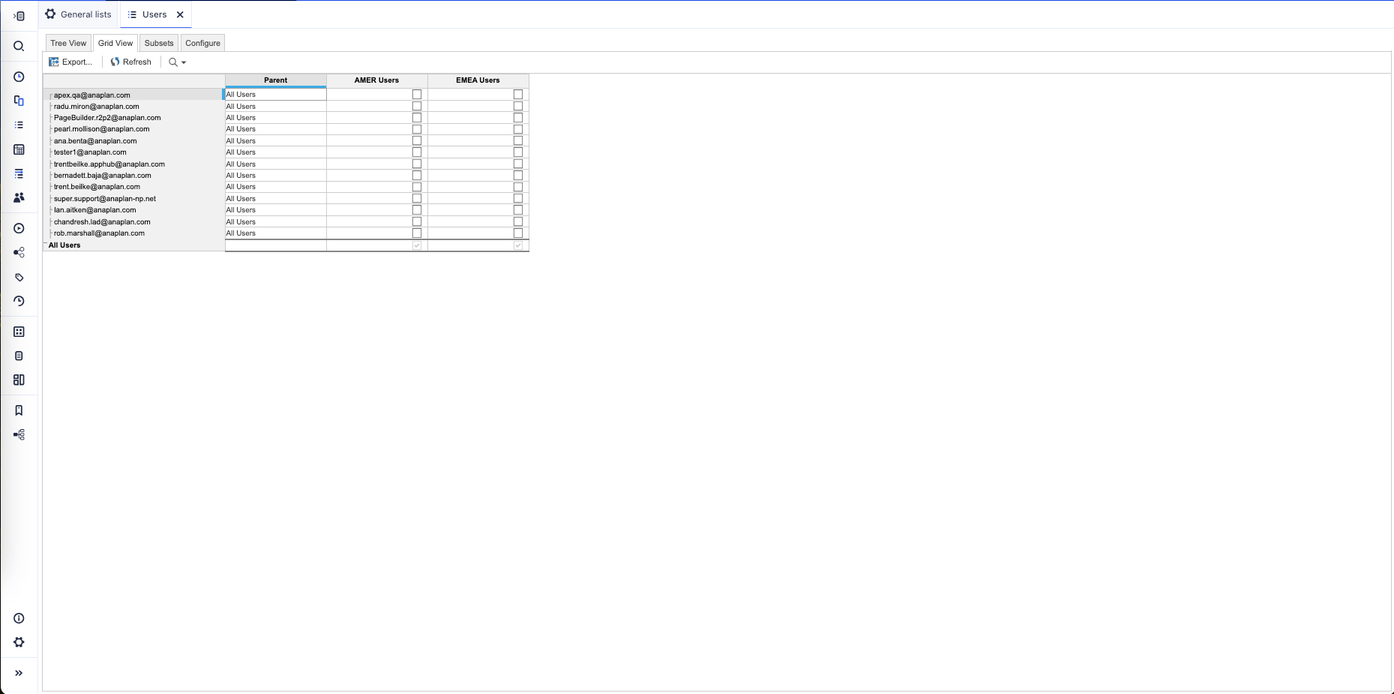Open the tag sidebar icon

point(19,277)
